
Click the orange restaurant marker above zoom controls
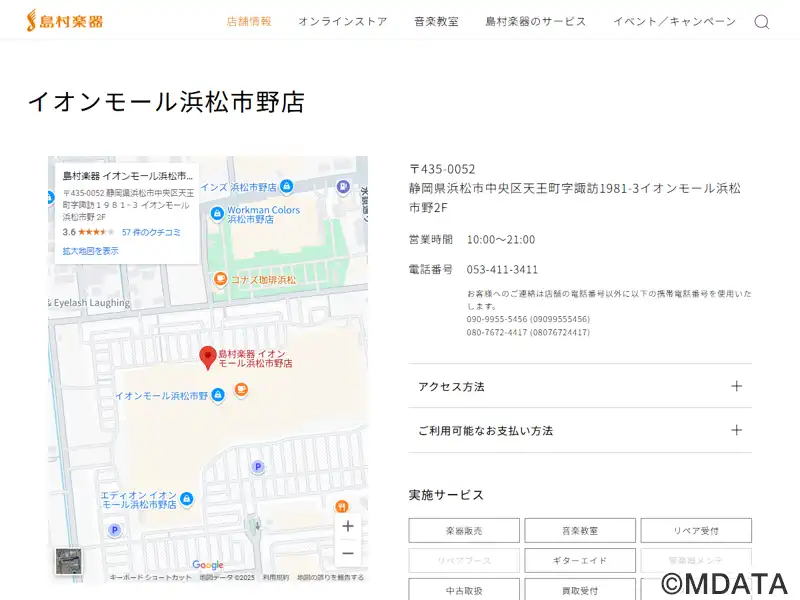(342, 507)
